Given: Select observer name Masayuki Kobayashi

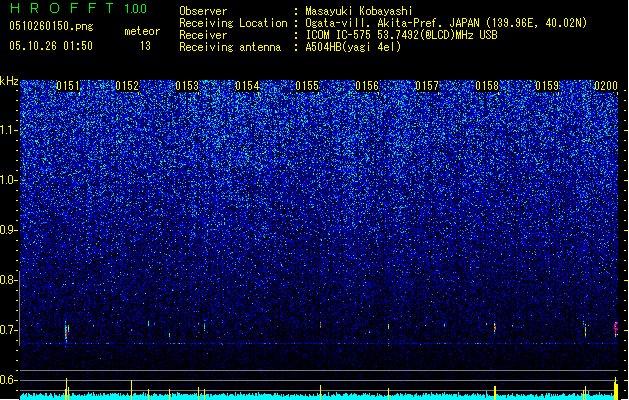Looking at the screenshot, I should [x=359, y=11].
